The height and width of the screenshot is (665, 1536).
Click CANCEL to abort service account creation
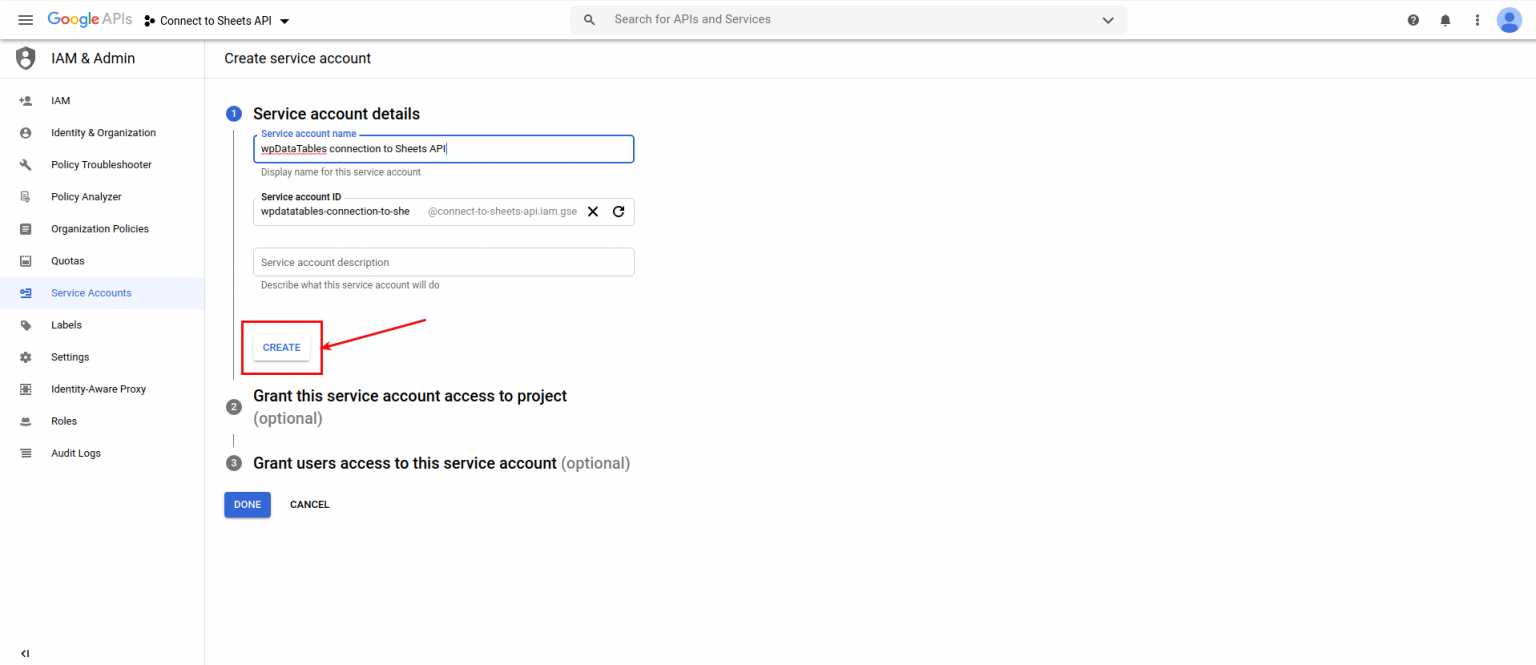pyautogui.click(x=309, y=504)
